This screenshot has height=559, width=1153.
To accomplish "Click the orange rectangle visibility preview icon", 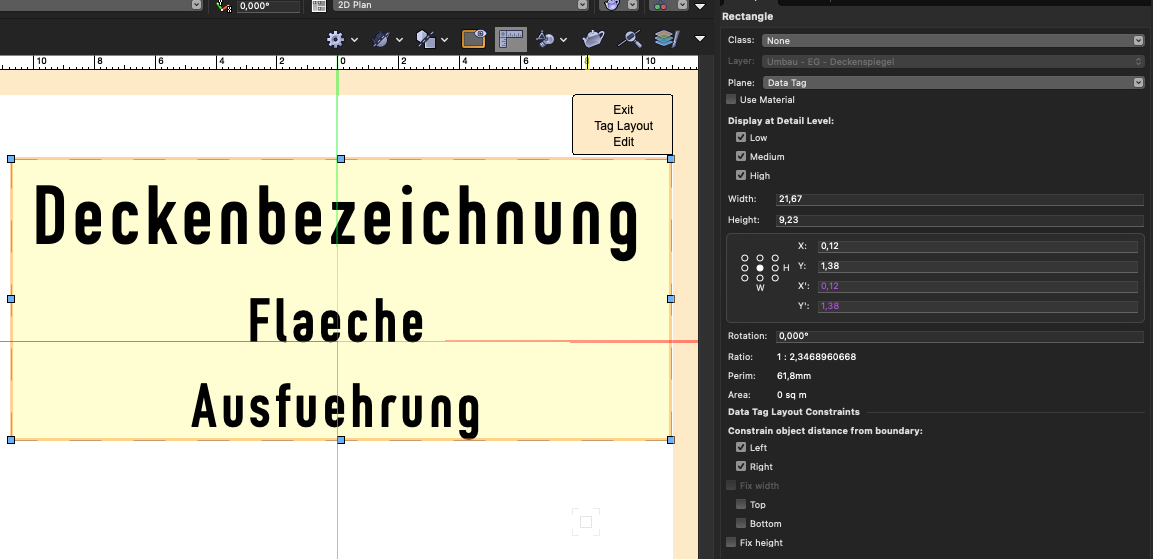I will point(474,39).
